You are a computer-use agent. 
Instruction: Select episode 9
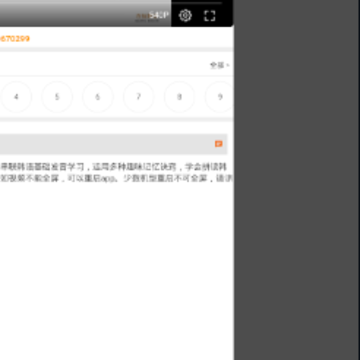click(219, 97)
